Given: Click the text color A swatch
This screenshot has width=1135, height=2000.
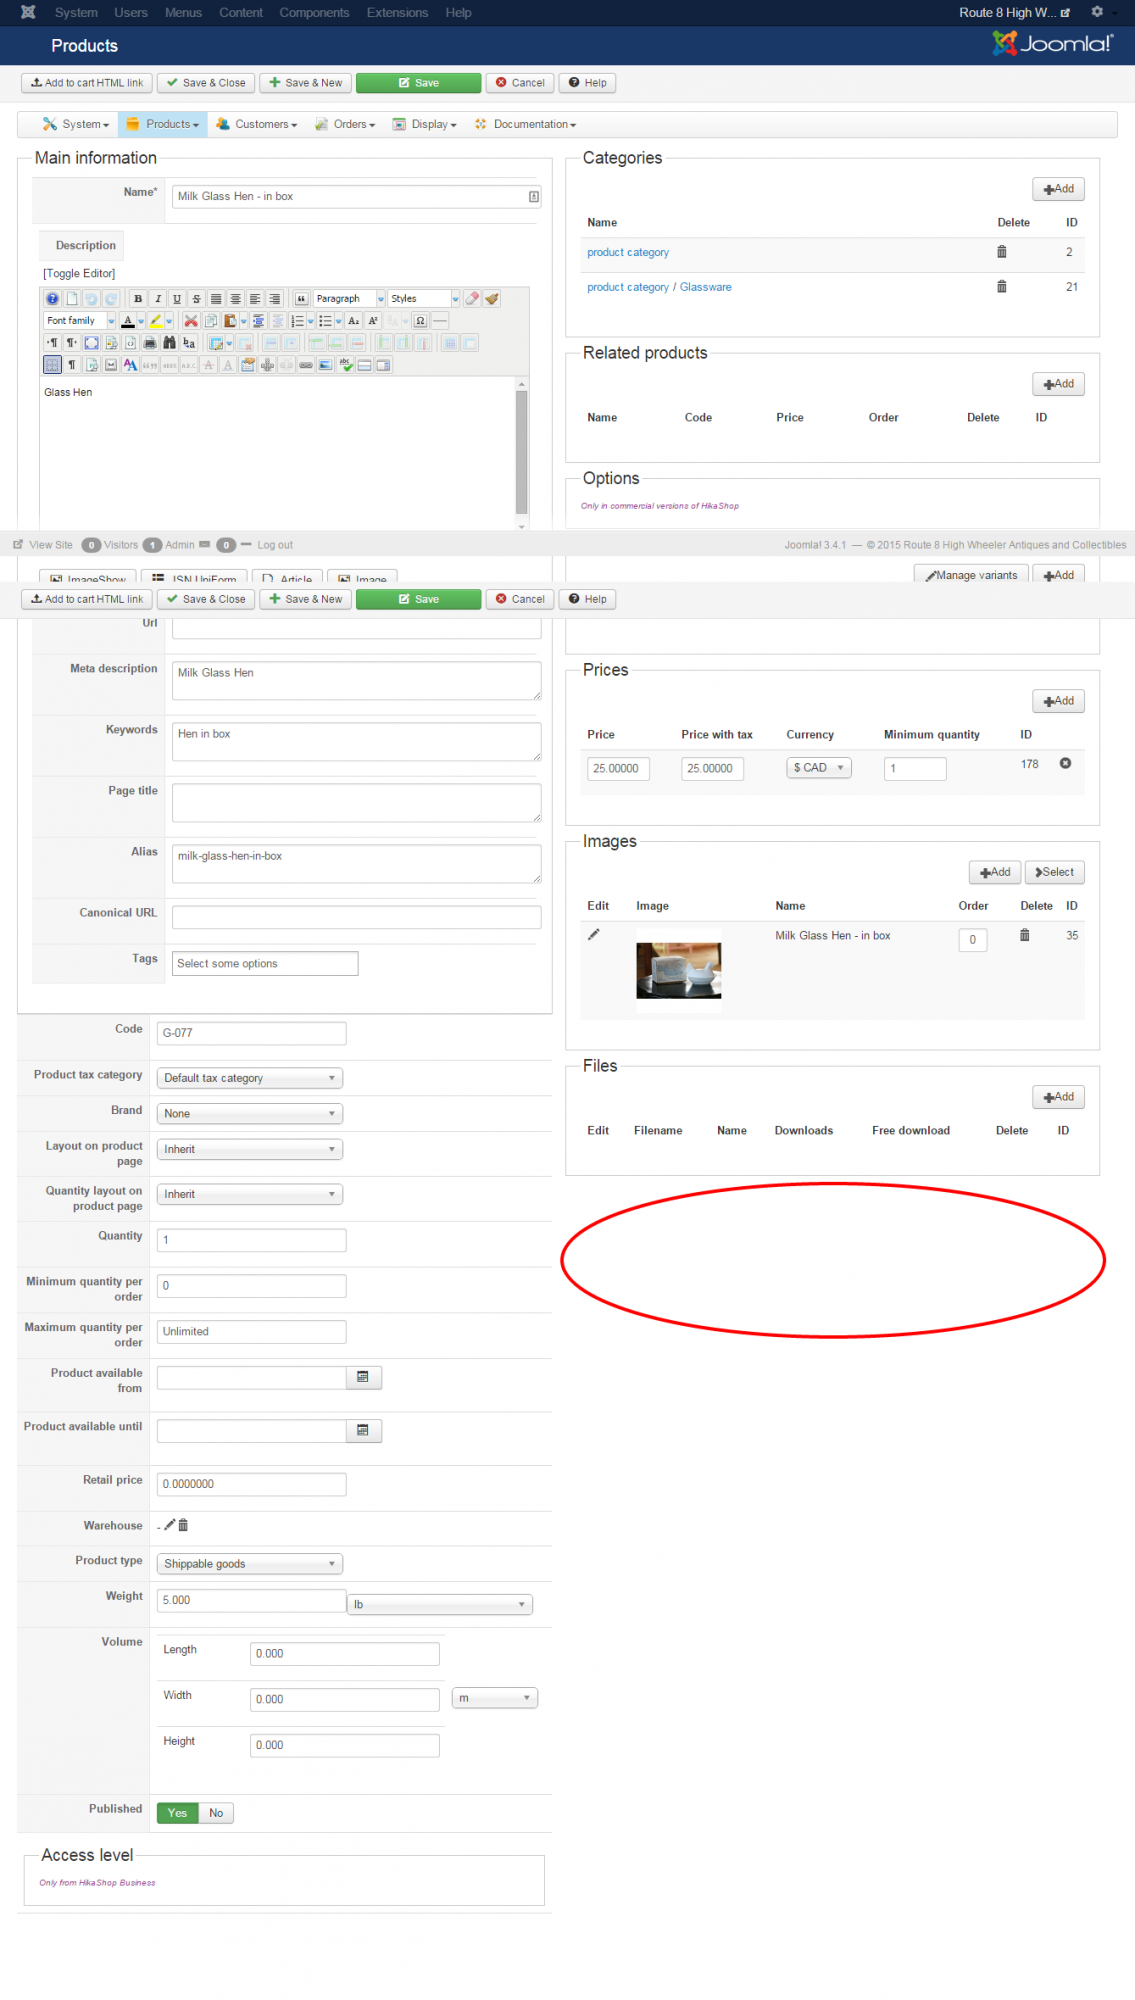Looking at the screenshot, I should tap(127, 321).
